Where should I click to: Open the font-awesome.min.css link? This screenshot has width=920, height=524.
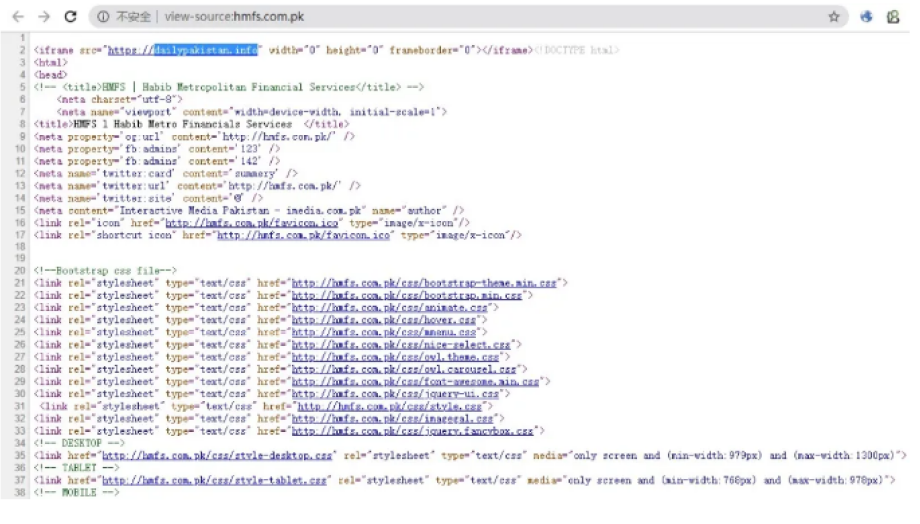tap(414, 382)
